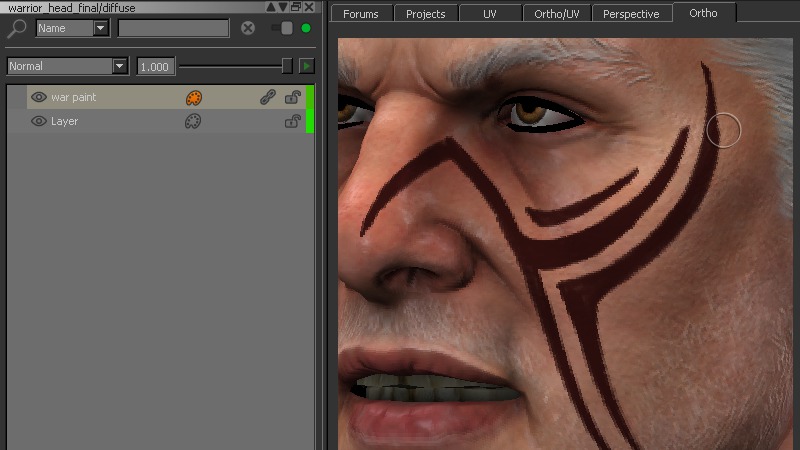Click the orange palette icon on war paint
The height and width of the screenshot is (450, 800).
pyautogui.click(x=193, y=97)
